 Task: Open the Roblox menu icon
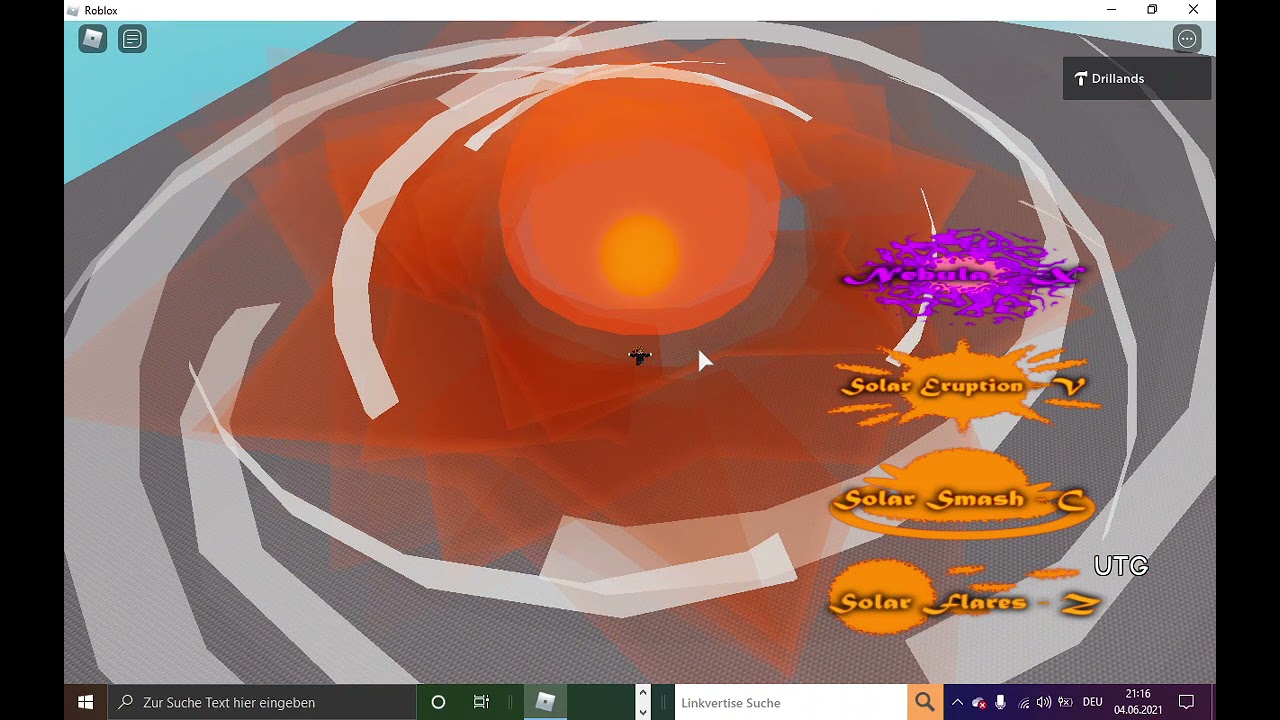[x=93, y=39]
